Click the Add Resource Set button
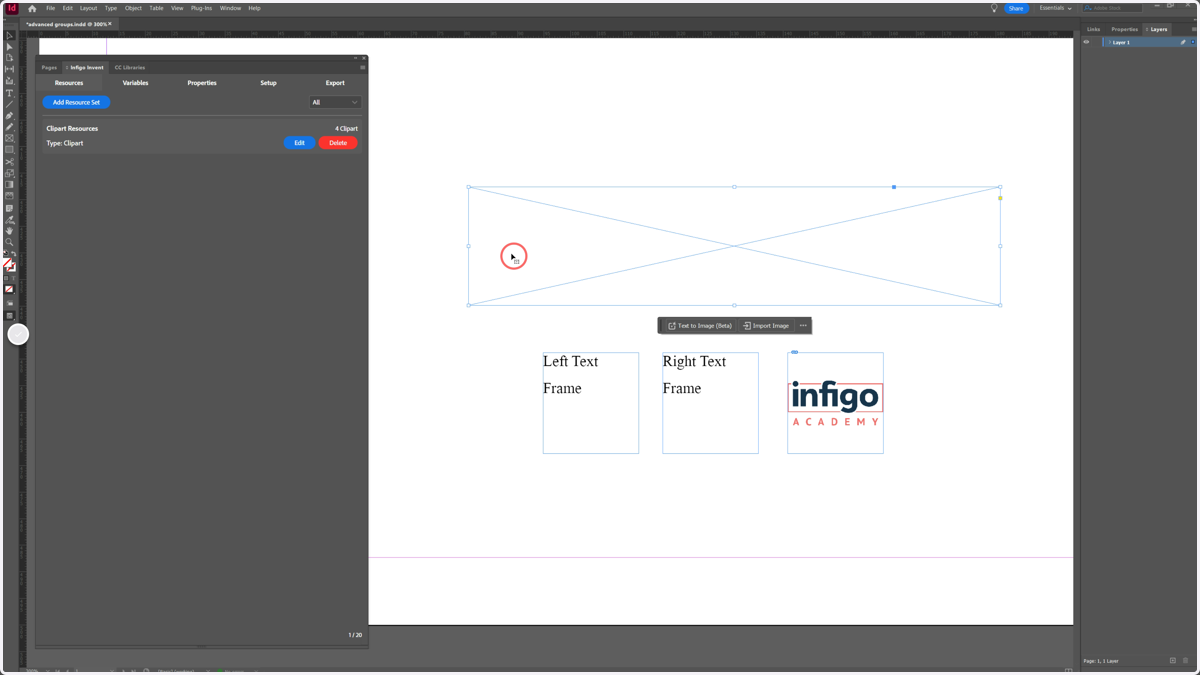This screenshot has height=675, width=1200. [x=76, y=102]
